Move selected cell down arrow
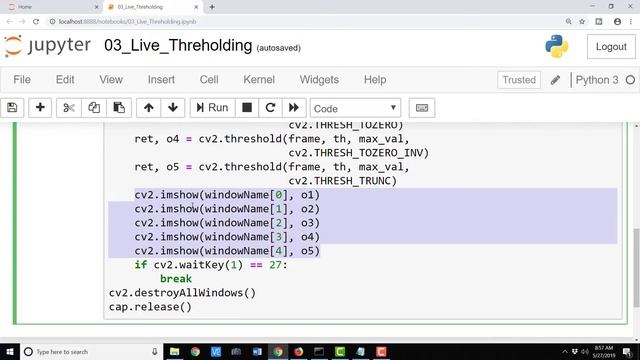Image resolution: width=640 pixels, height=360 pixels. [x=173, y=108]
